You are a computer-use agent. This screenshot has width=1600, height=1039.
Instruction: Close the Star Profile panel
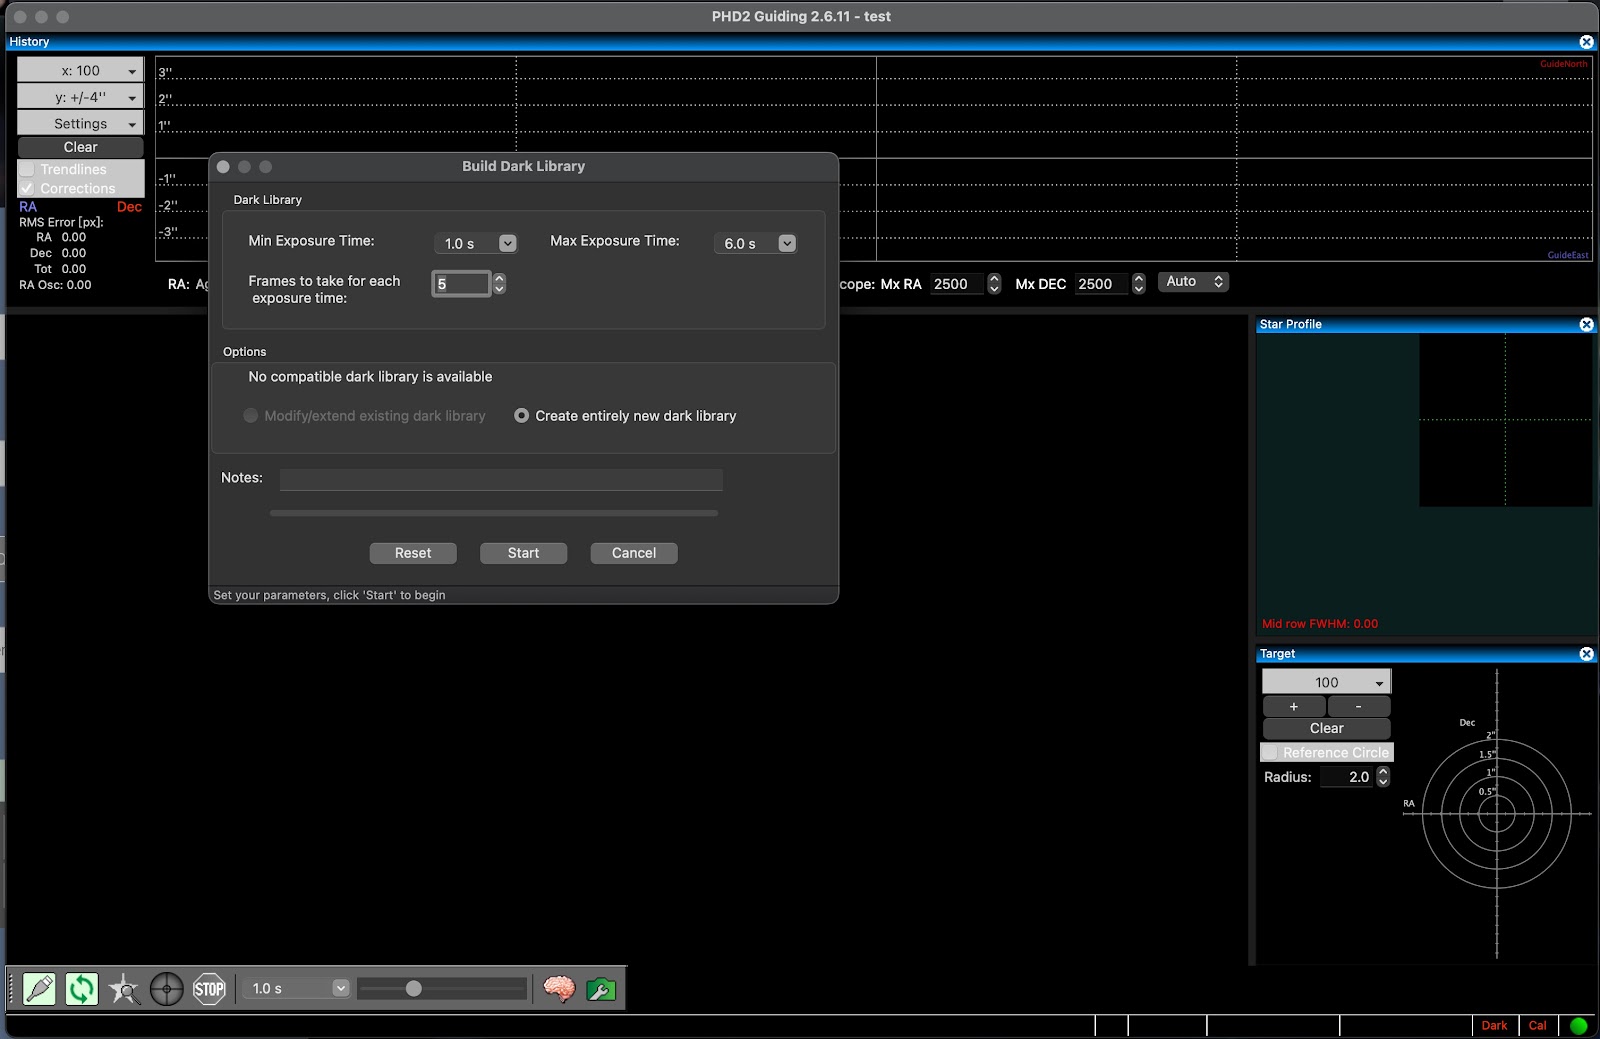[x=1586, y=324]
